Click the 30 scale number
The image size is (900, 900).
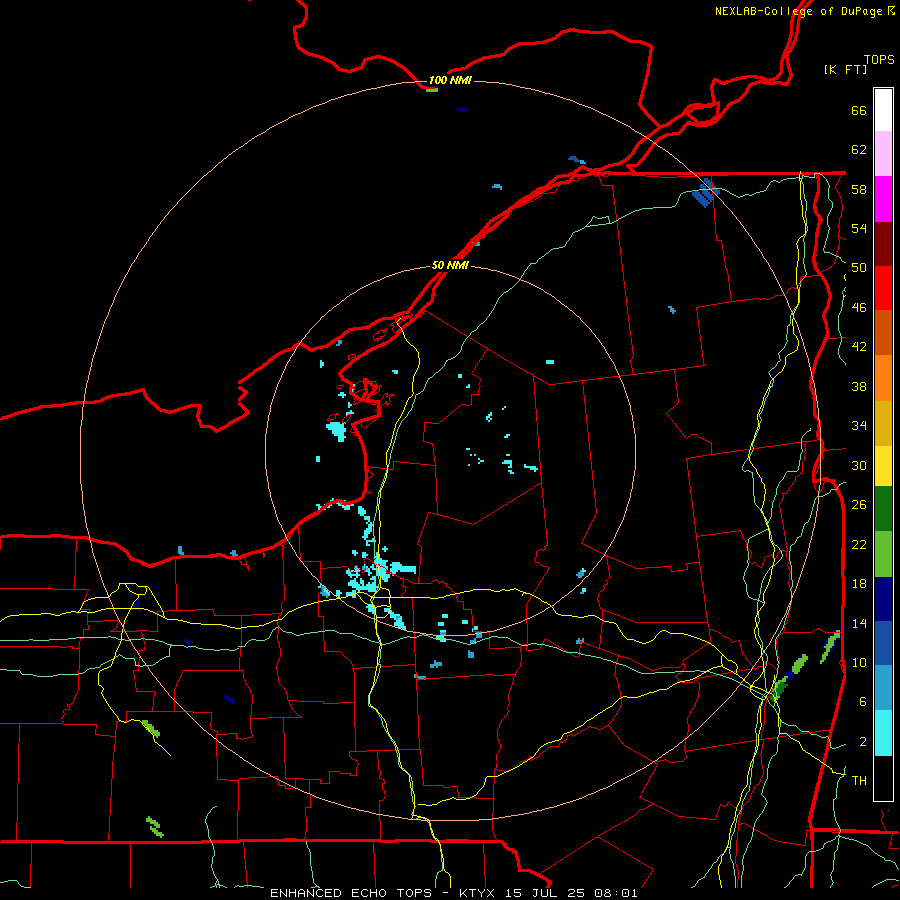coord(859,465)
